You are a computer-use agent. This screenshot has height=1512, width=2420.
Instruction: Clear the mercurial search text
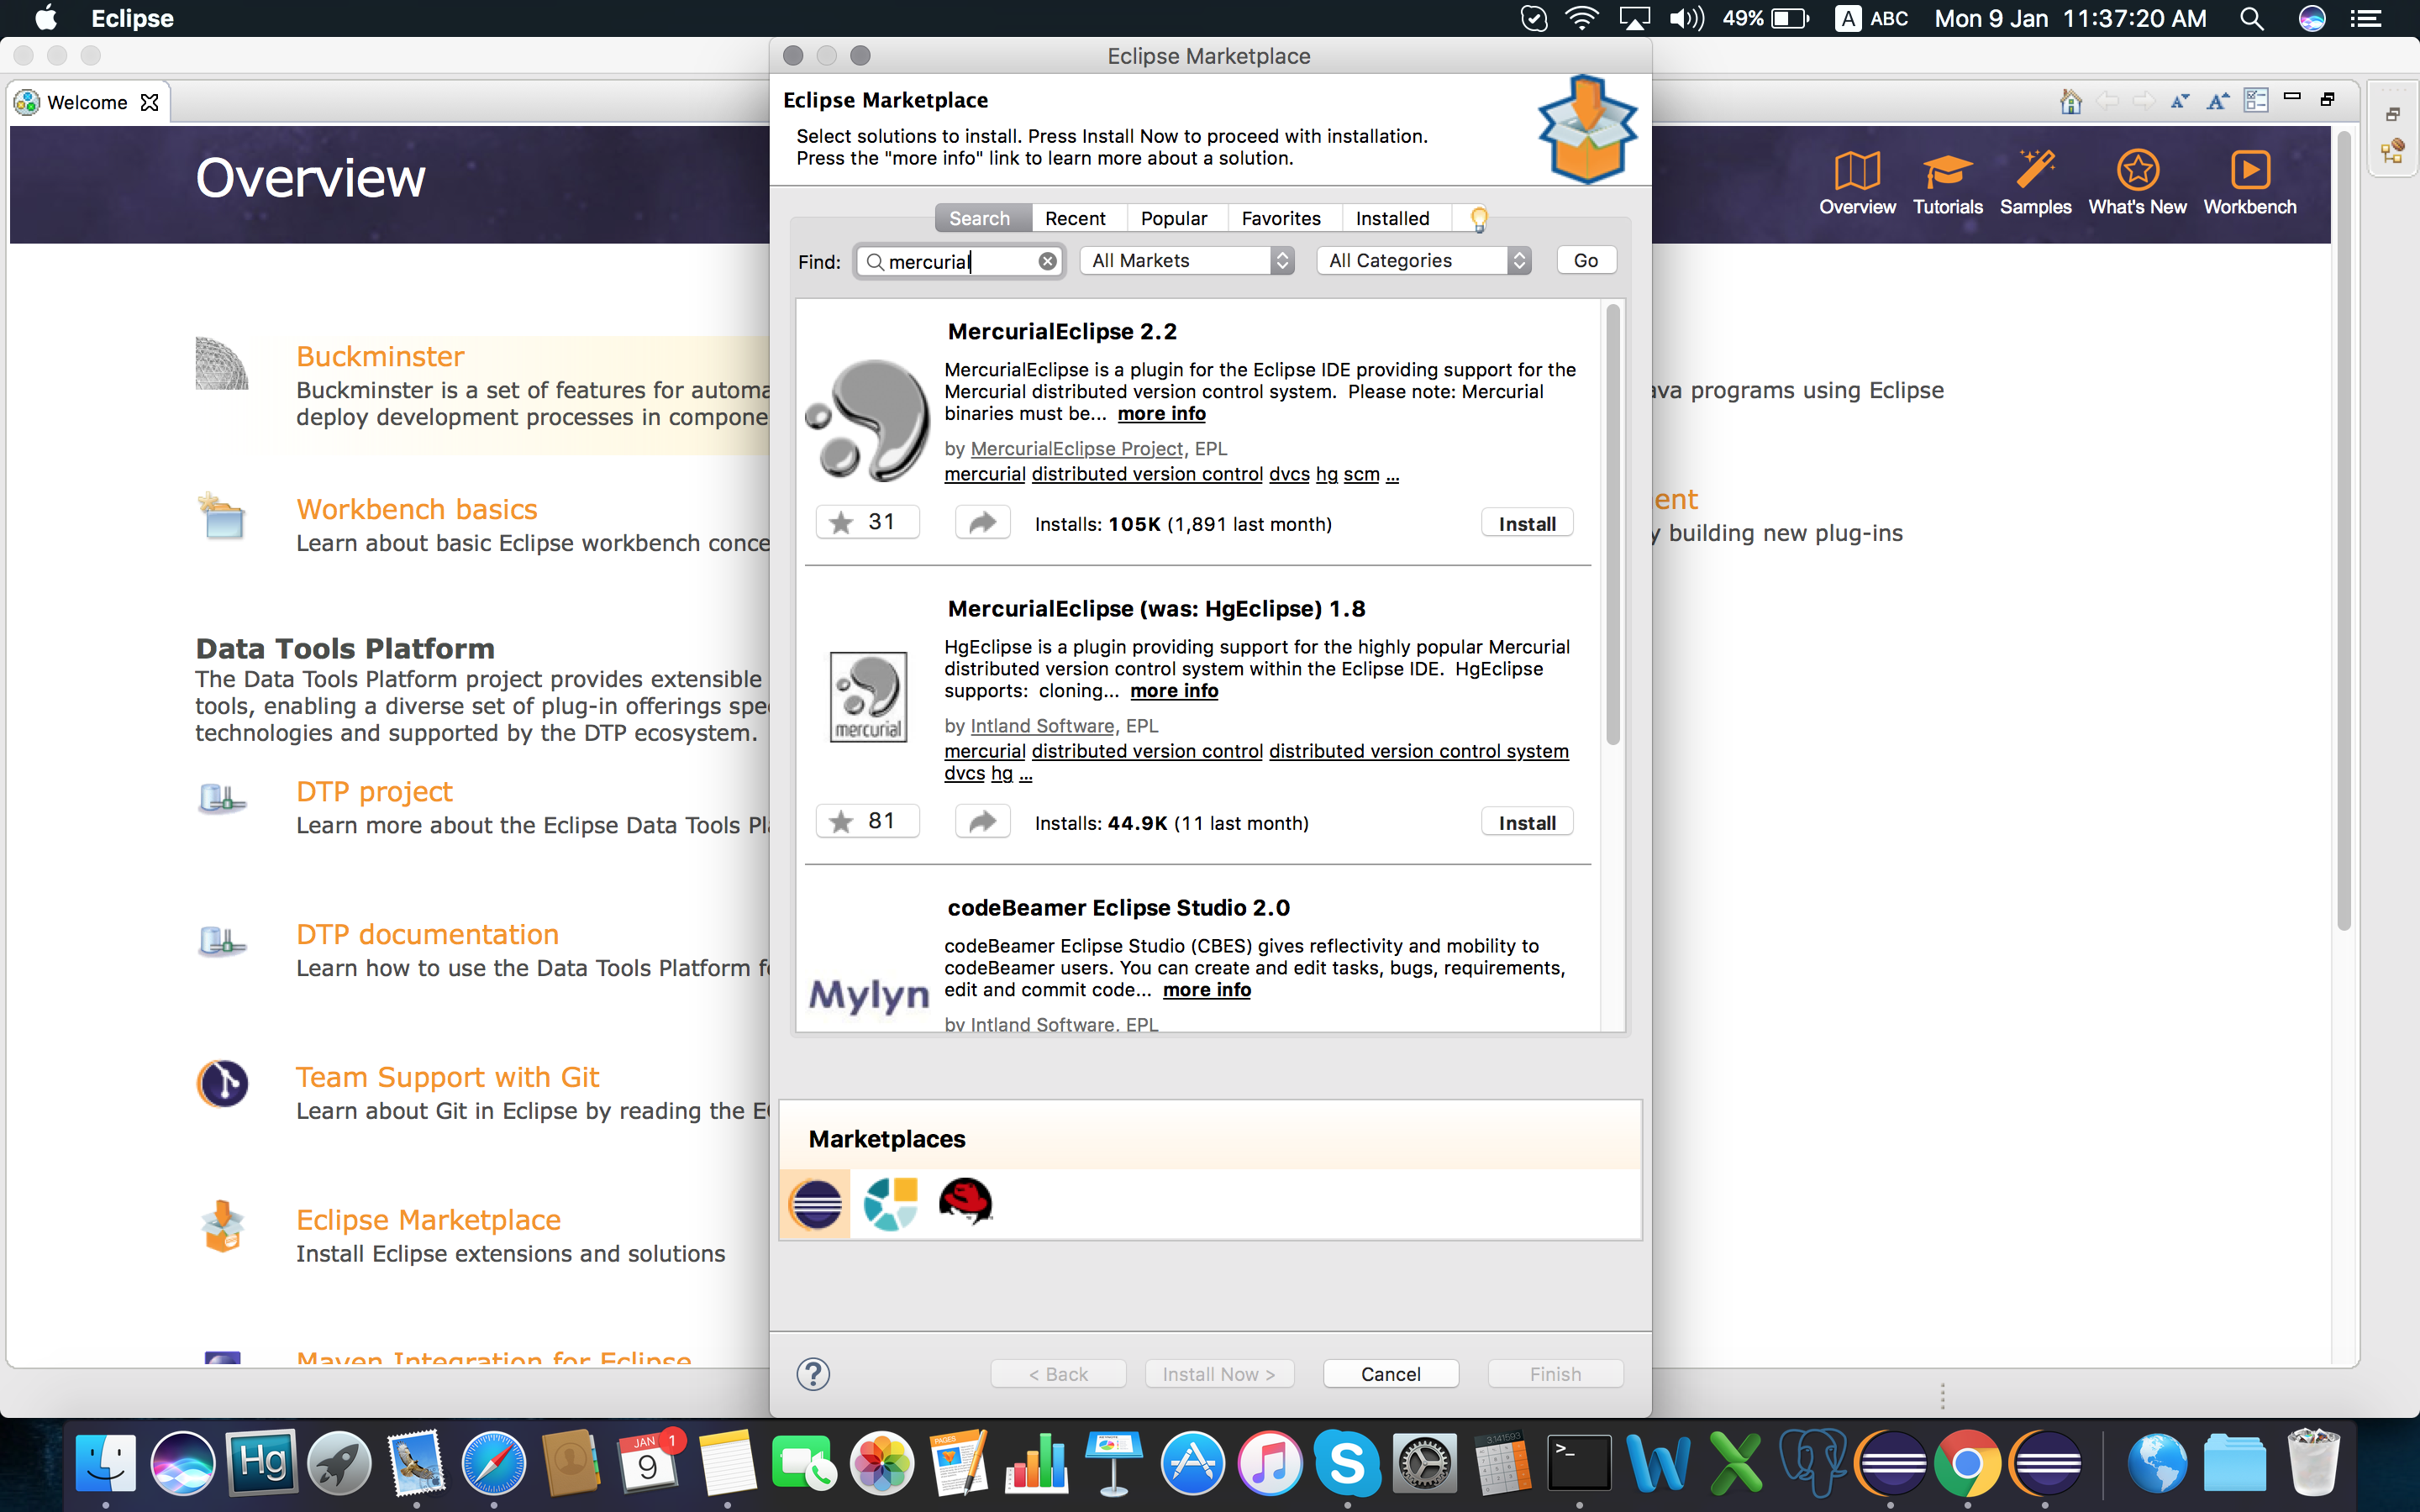tap(1047, 261)
